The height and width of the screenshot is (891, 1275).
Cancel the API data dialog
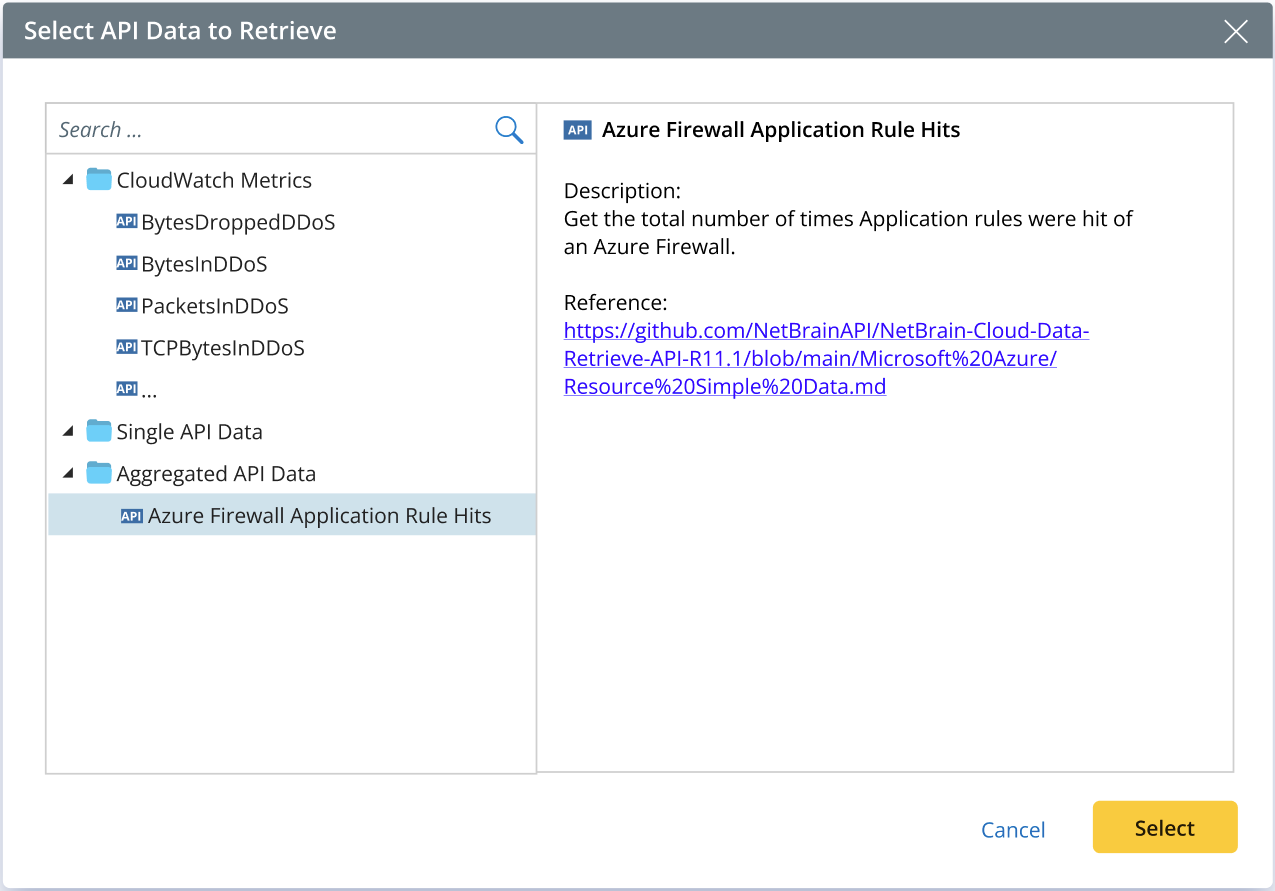[x=1013, y=829]
